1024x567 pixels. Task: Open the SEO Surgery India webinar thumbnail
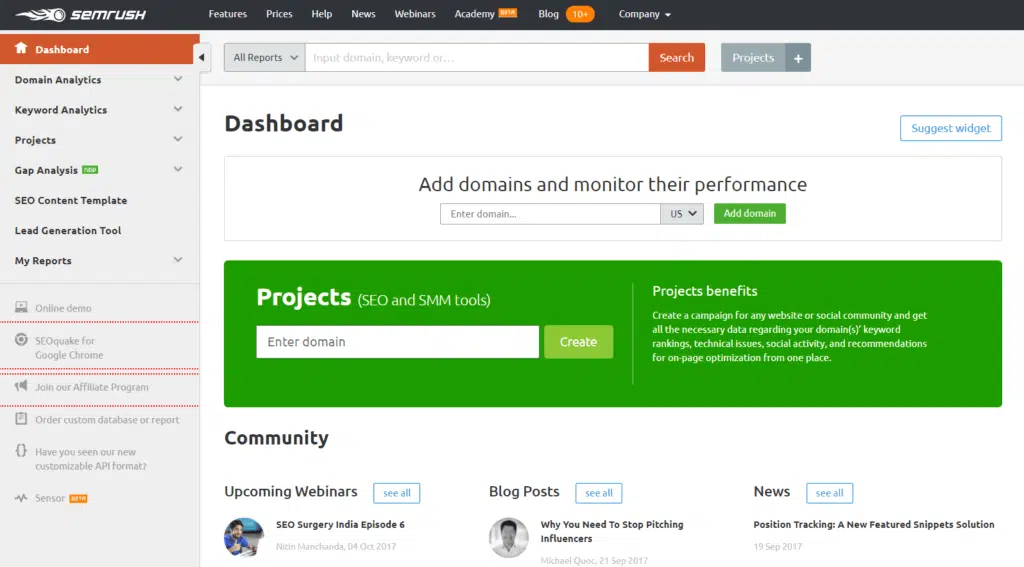click(244, 537)
